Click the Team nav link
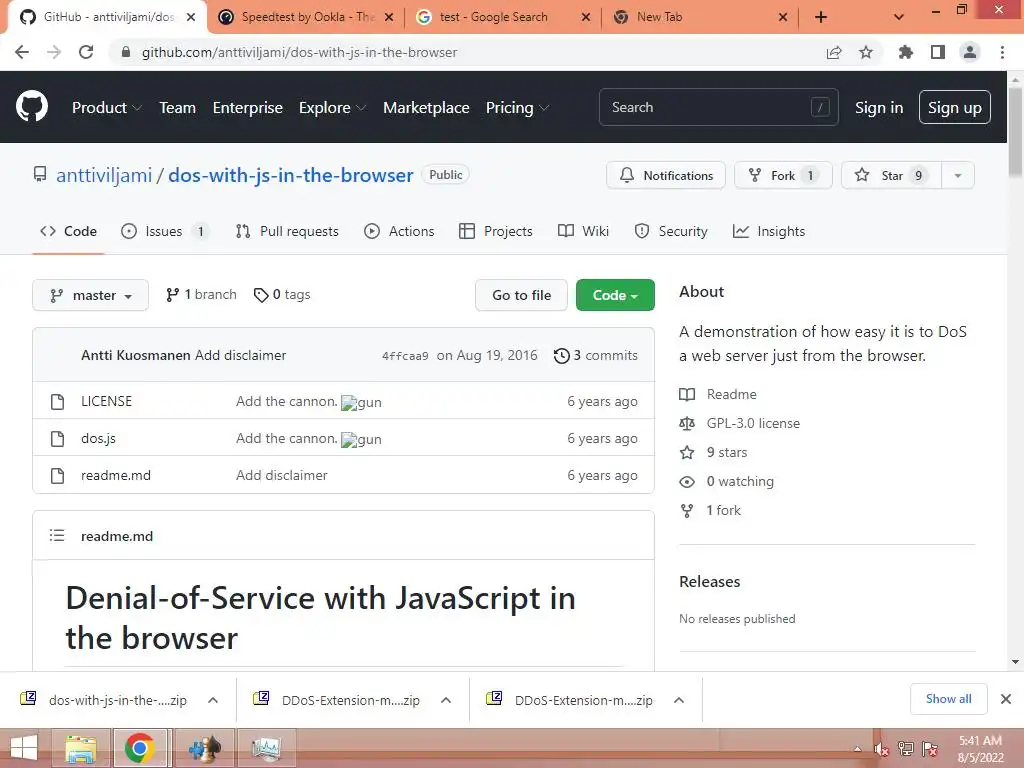The height and width of the screenshot is (768, 1024). pyautogui.click(x=178, y=108)
